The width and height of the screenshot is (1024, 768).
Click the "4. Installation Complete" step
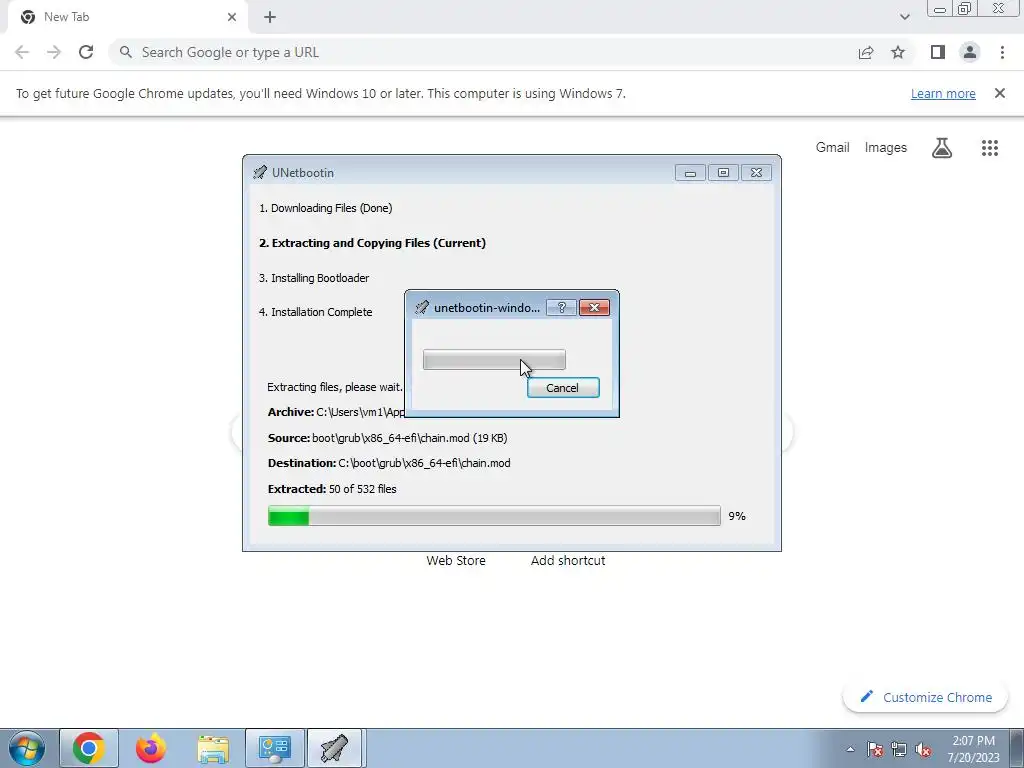pyautogui.click(x=315, y=312)
